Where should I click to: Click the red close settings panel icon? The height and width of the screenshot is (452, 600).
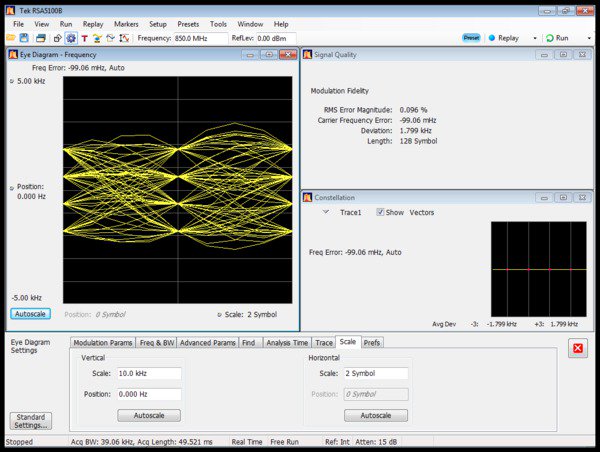pyautogui.click(x=578, y=349)
